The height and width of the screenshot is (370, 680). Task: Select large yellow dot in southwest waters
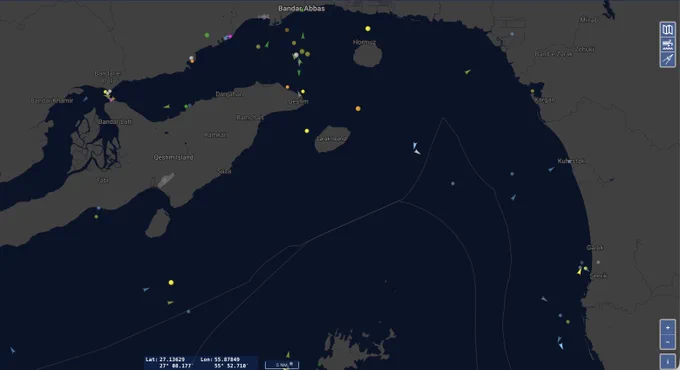click(x=171, y=282)
